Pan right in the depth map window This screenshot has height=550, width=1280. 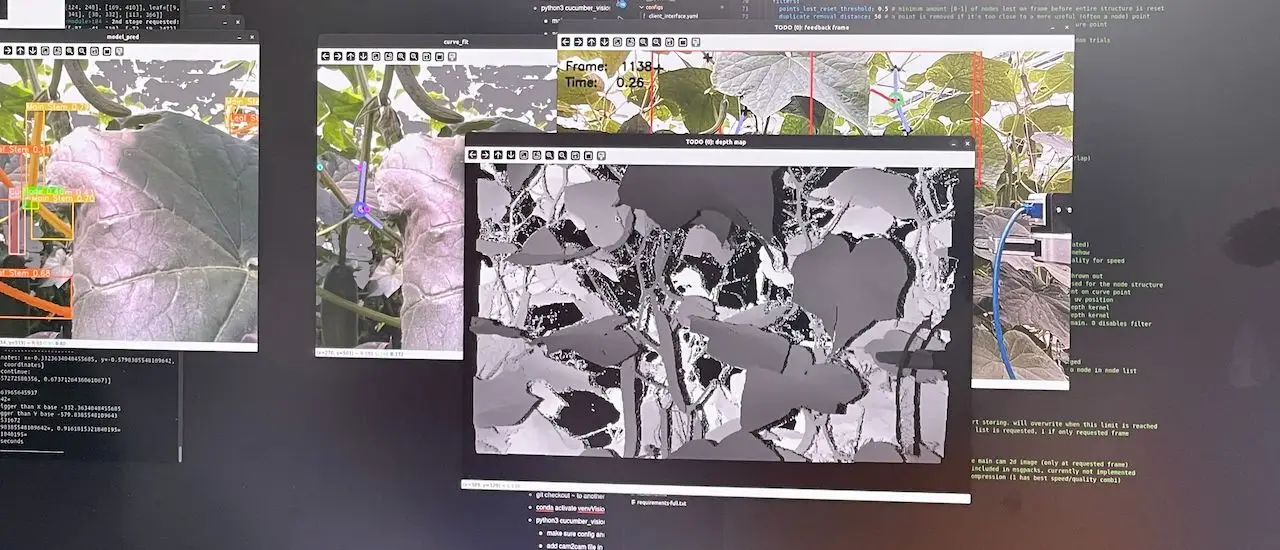tap(485, 155)
